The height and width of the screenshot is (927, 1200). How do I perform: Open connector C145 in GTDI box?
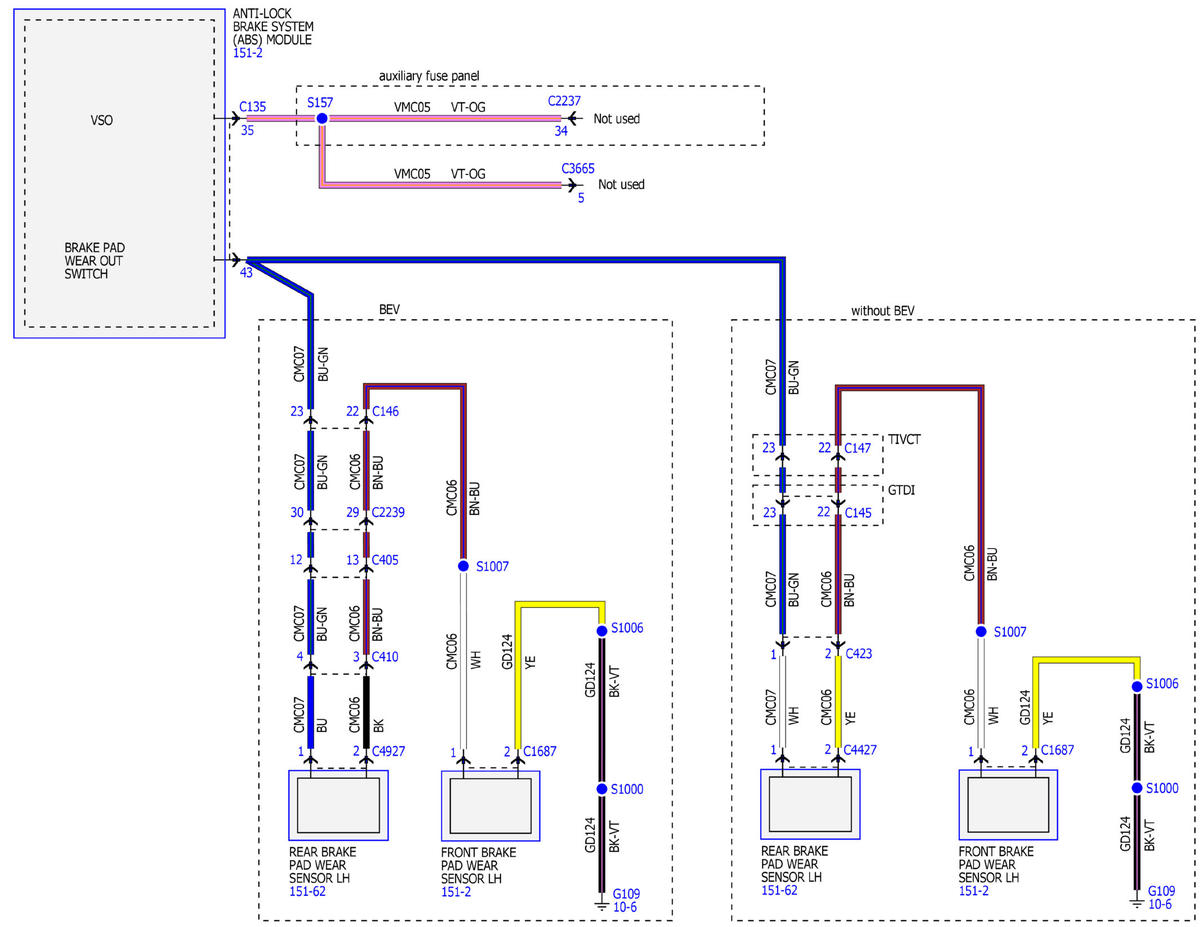[x=858, y=513]
